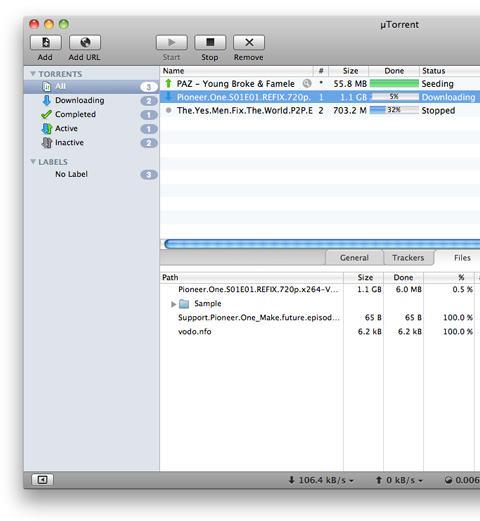480x521 pixels.
Task: Click the Downloading blue arrow icon
Action: pos(46,100)
